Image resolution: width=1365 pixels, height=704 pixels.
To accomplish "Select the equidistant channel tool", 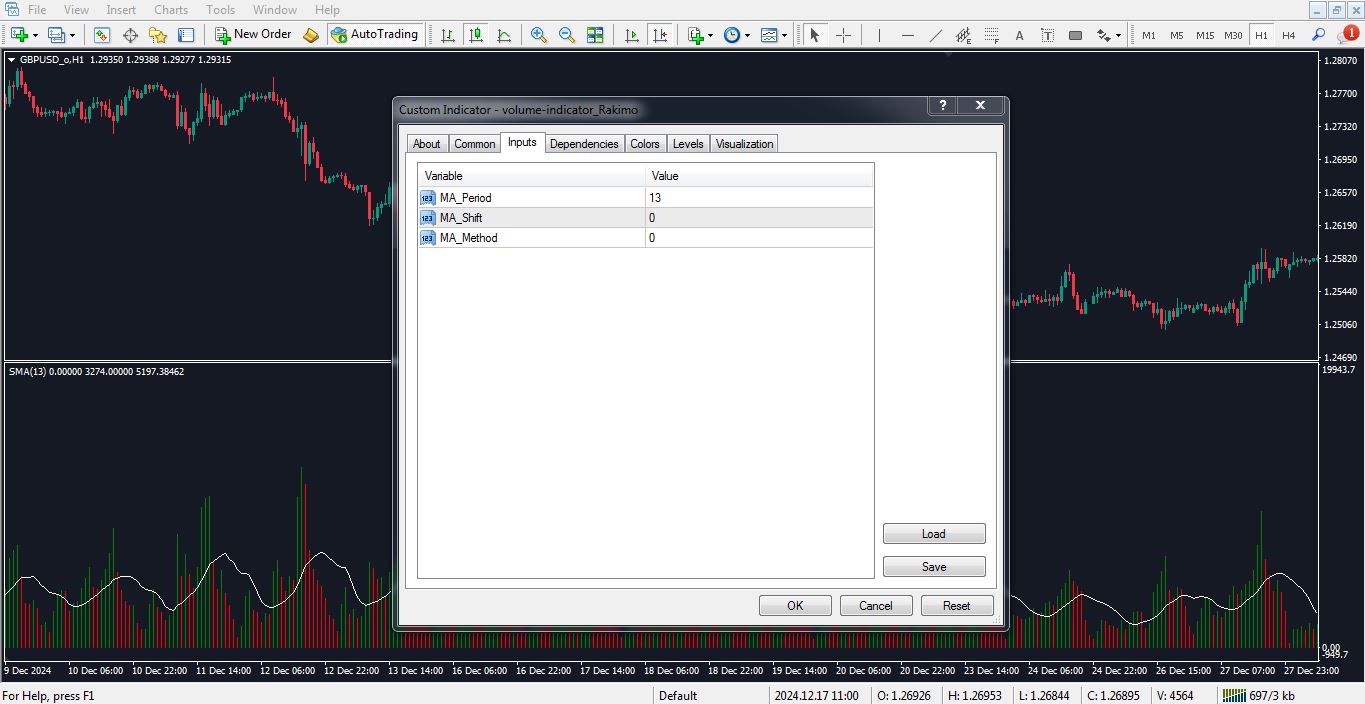I will point(963,35).
